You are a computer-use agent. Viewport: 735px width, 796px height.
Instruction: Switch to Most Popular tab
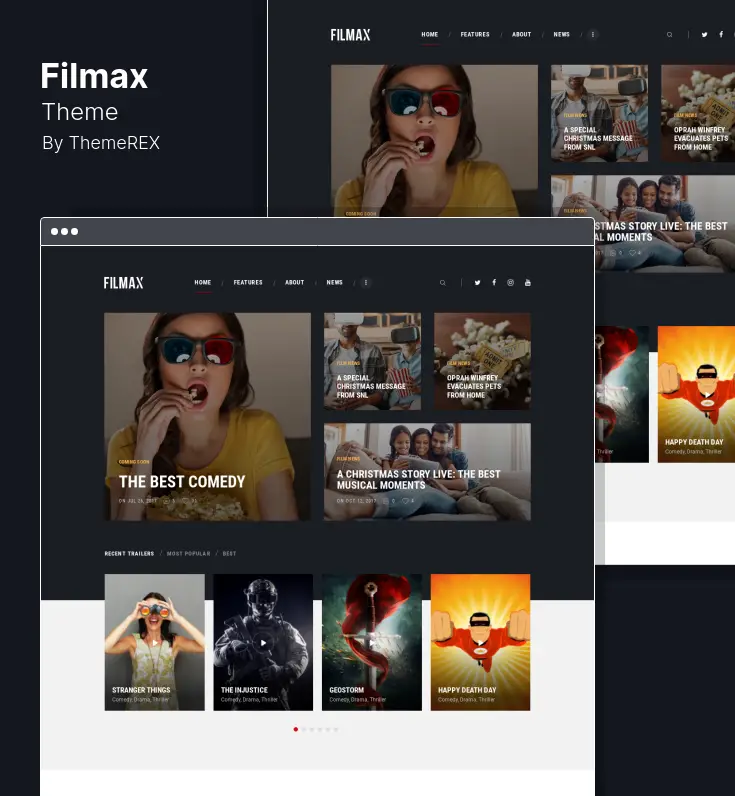[x=188, y=553]
